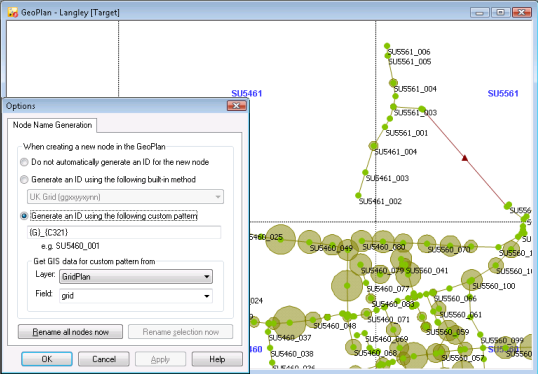538x374 pixels.
Task: Click the SU5560_041 node label
Action: [427, 271]
